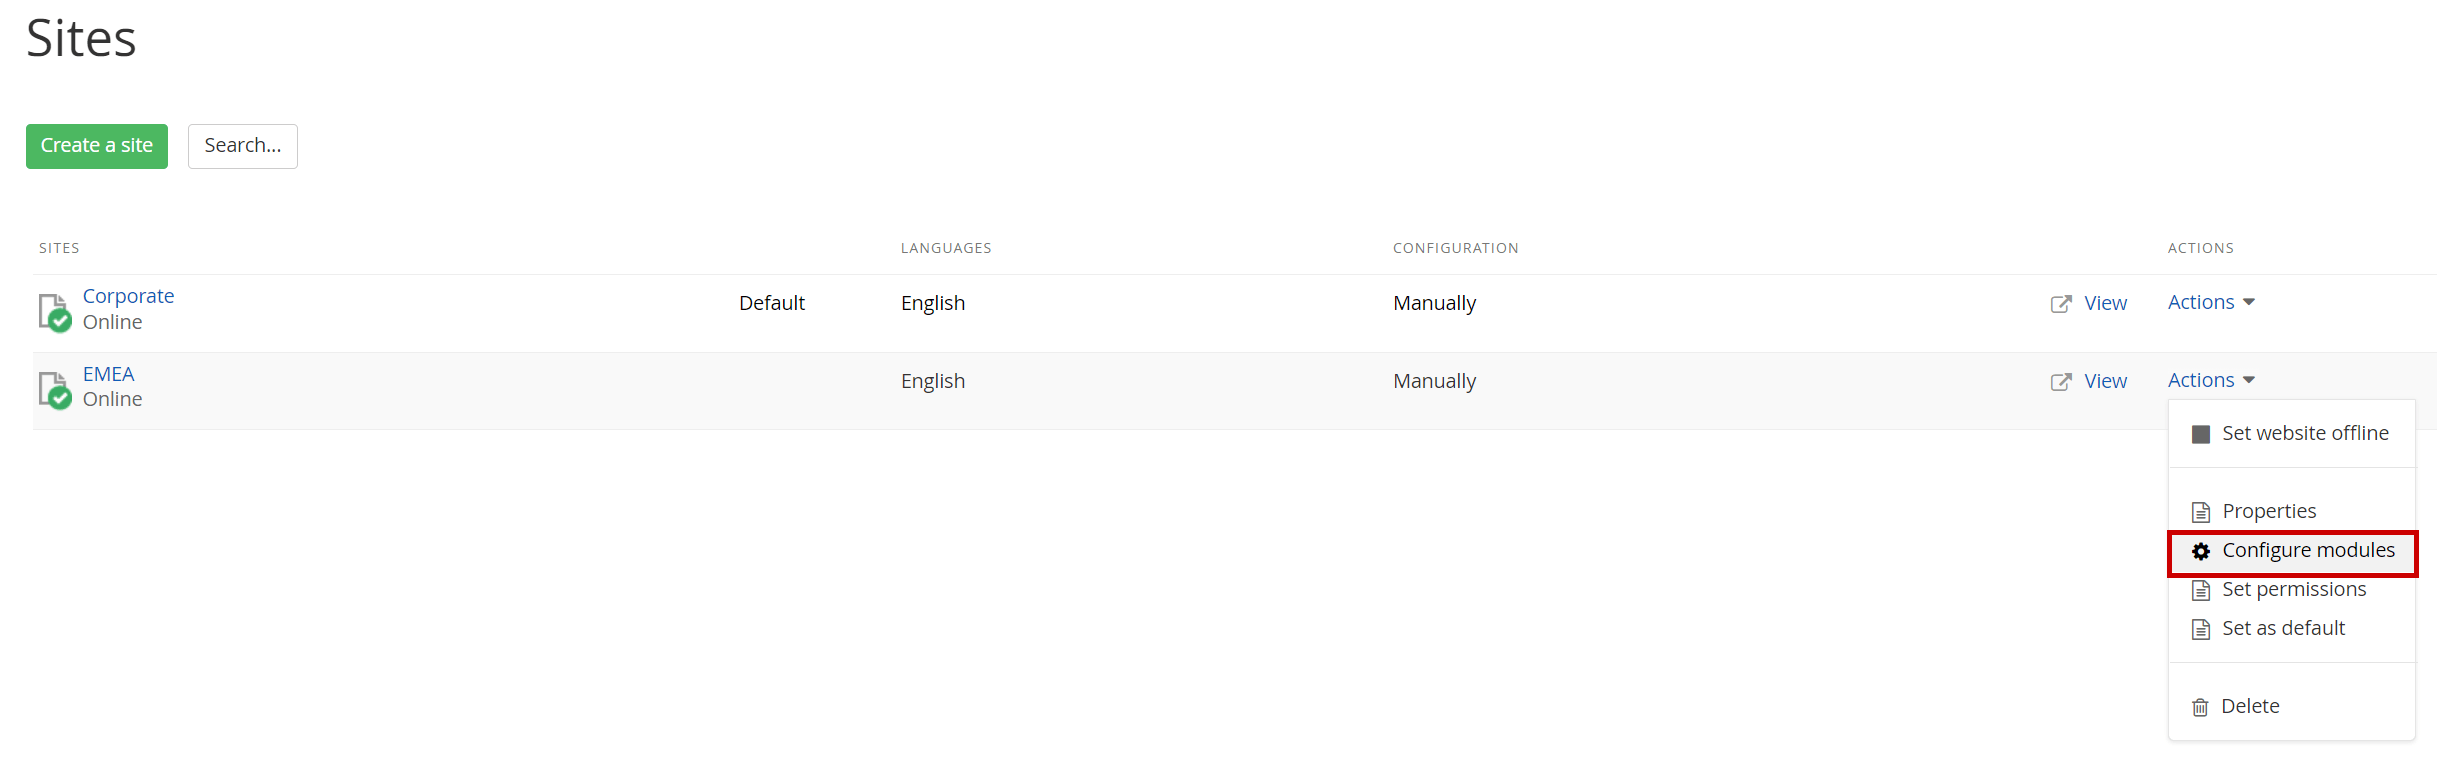The height and width of the screenshot is (760, 2437).
Task: Click View link for the Corporate site
Action: [x=2105, y=303]
